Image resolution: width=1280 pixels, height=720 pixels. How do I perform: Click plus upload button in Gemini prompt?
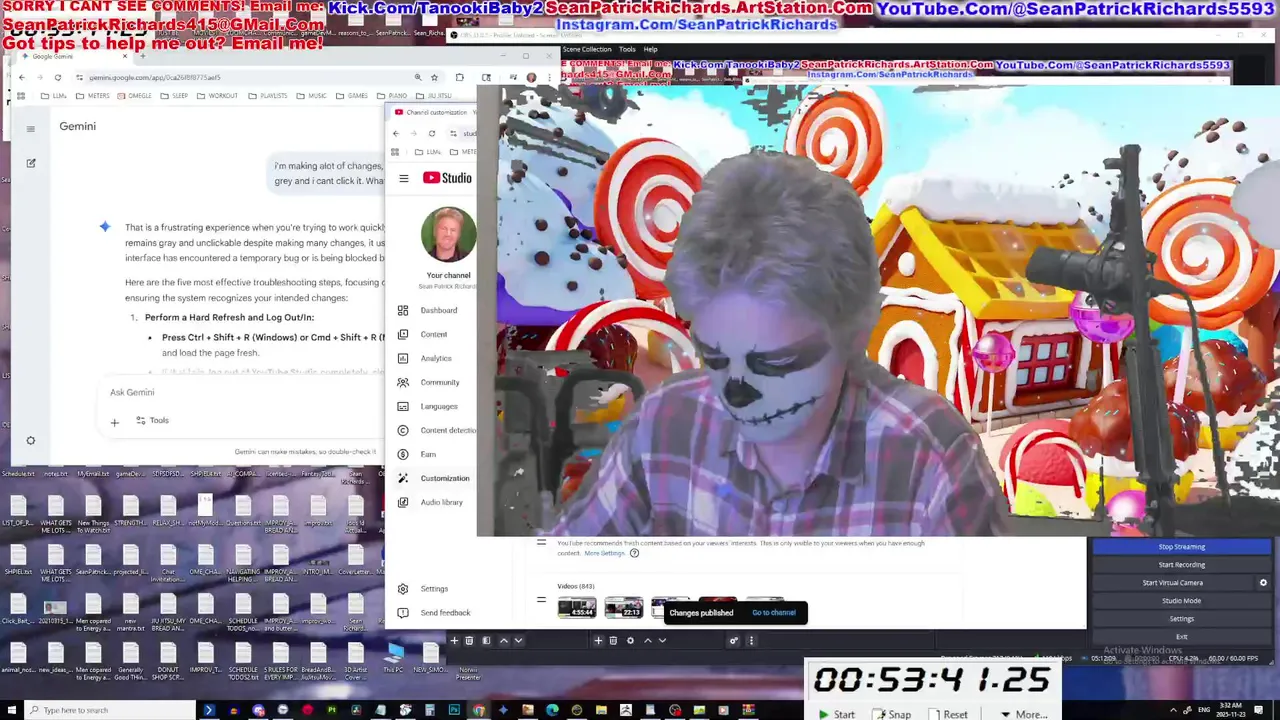click(114, 422)
